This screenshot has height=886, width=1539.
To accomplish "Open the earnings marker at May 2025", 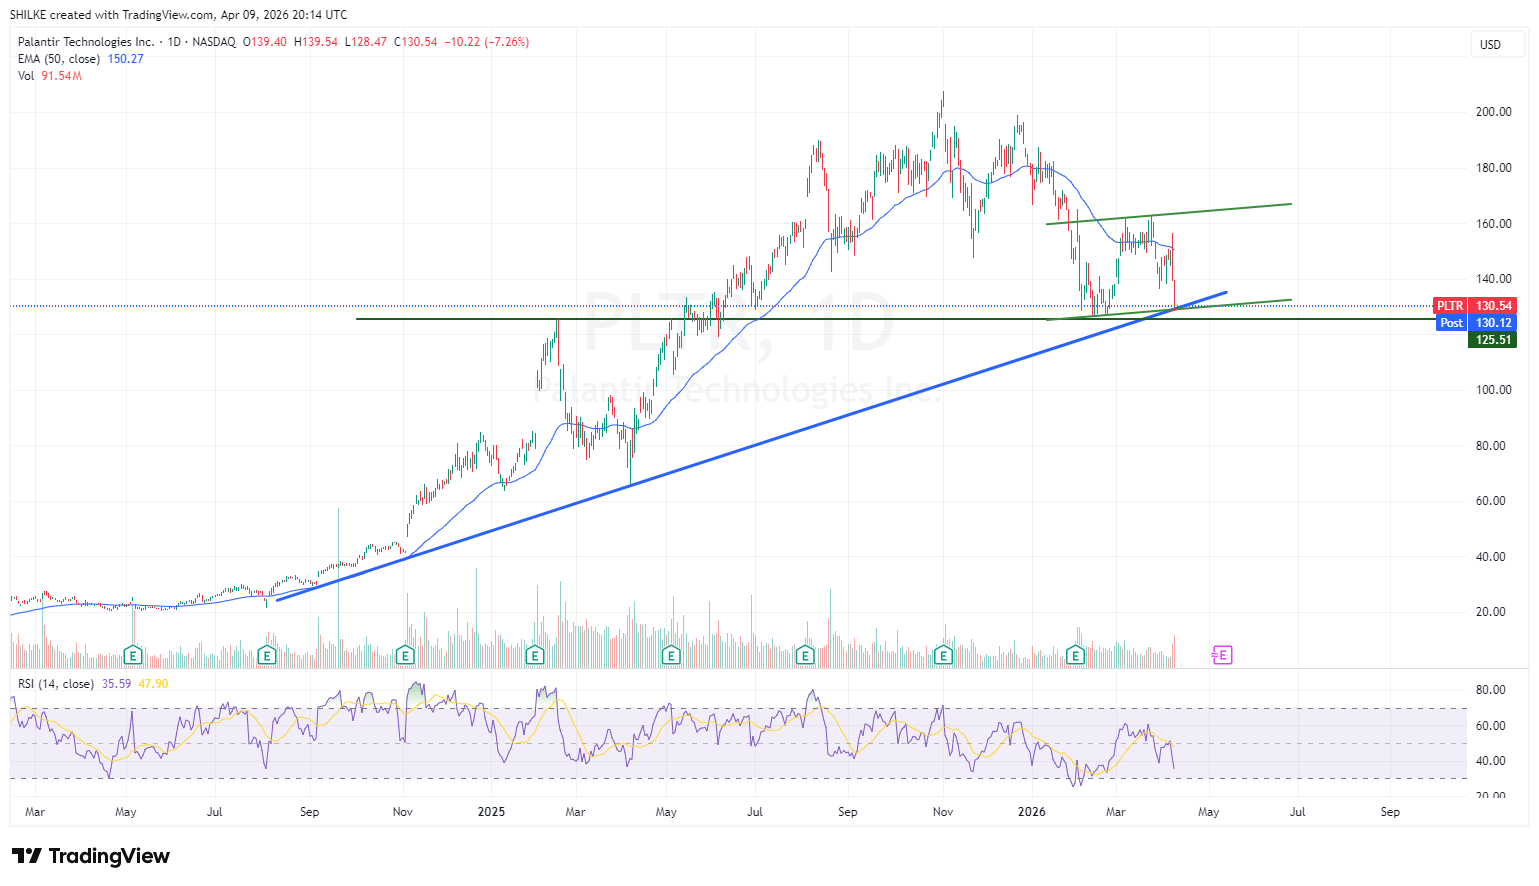I will click(671, 656).
